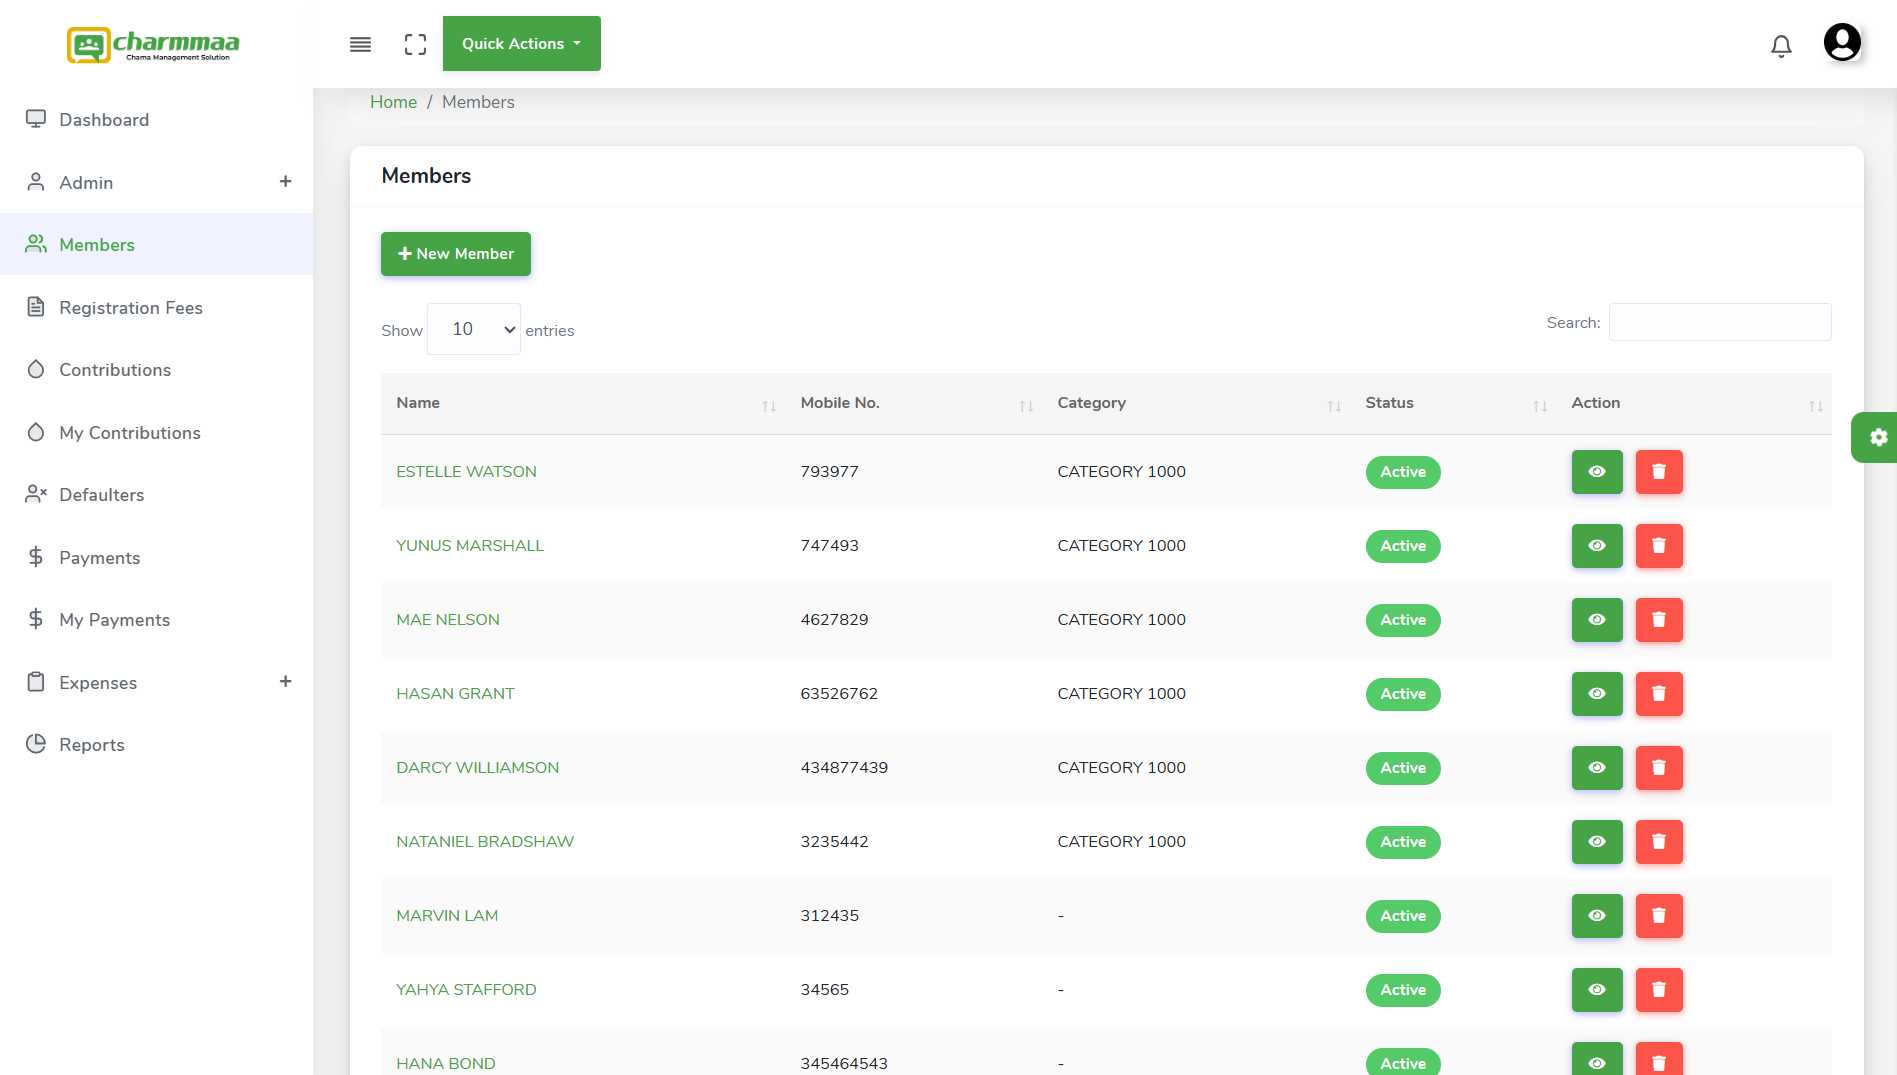Toggle the Active status badge for MARVIN LAM
The height and width of the screenshot is (1075, 1897).
[1402, 916]
